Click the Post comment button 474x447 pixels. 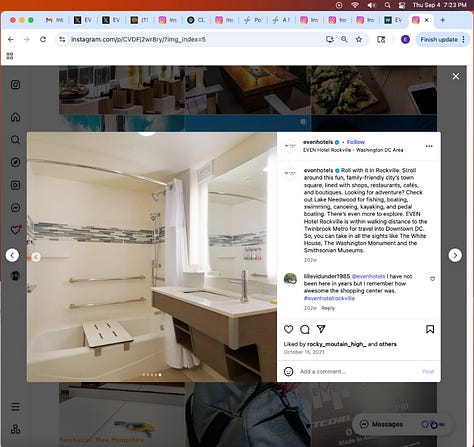(x=428, y=371)
